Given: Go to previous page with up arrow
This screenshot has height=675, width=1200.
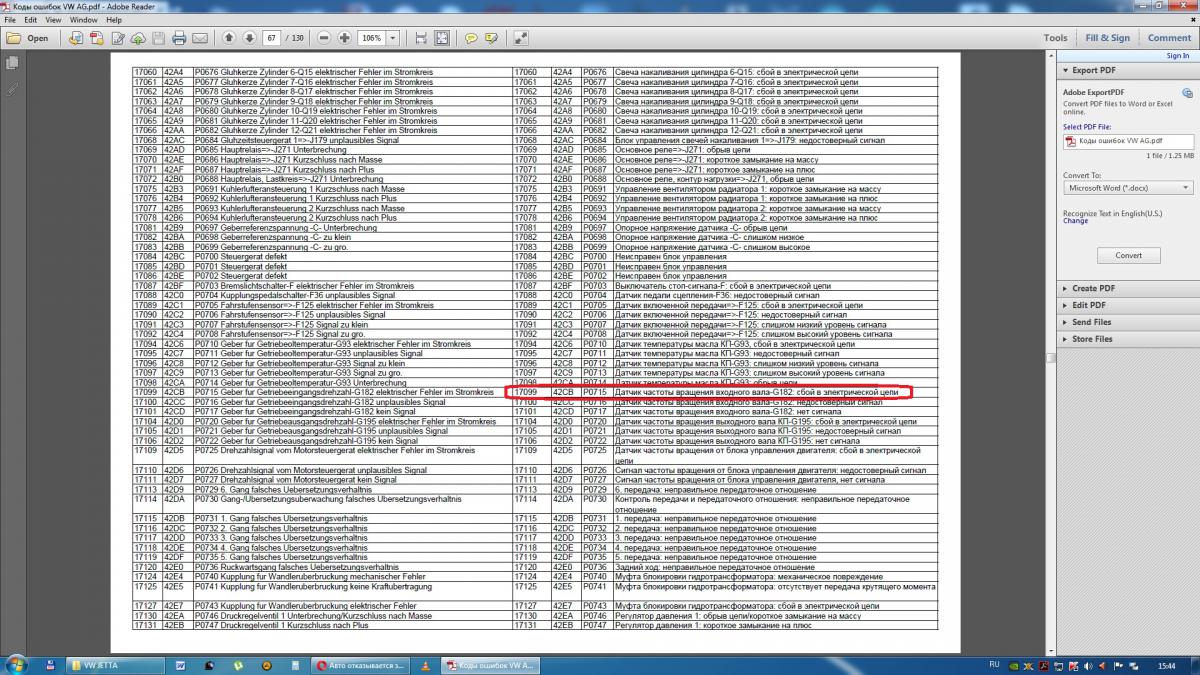Looking at the screenshot, I should (229, 38).
